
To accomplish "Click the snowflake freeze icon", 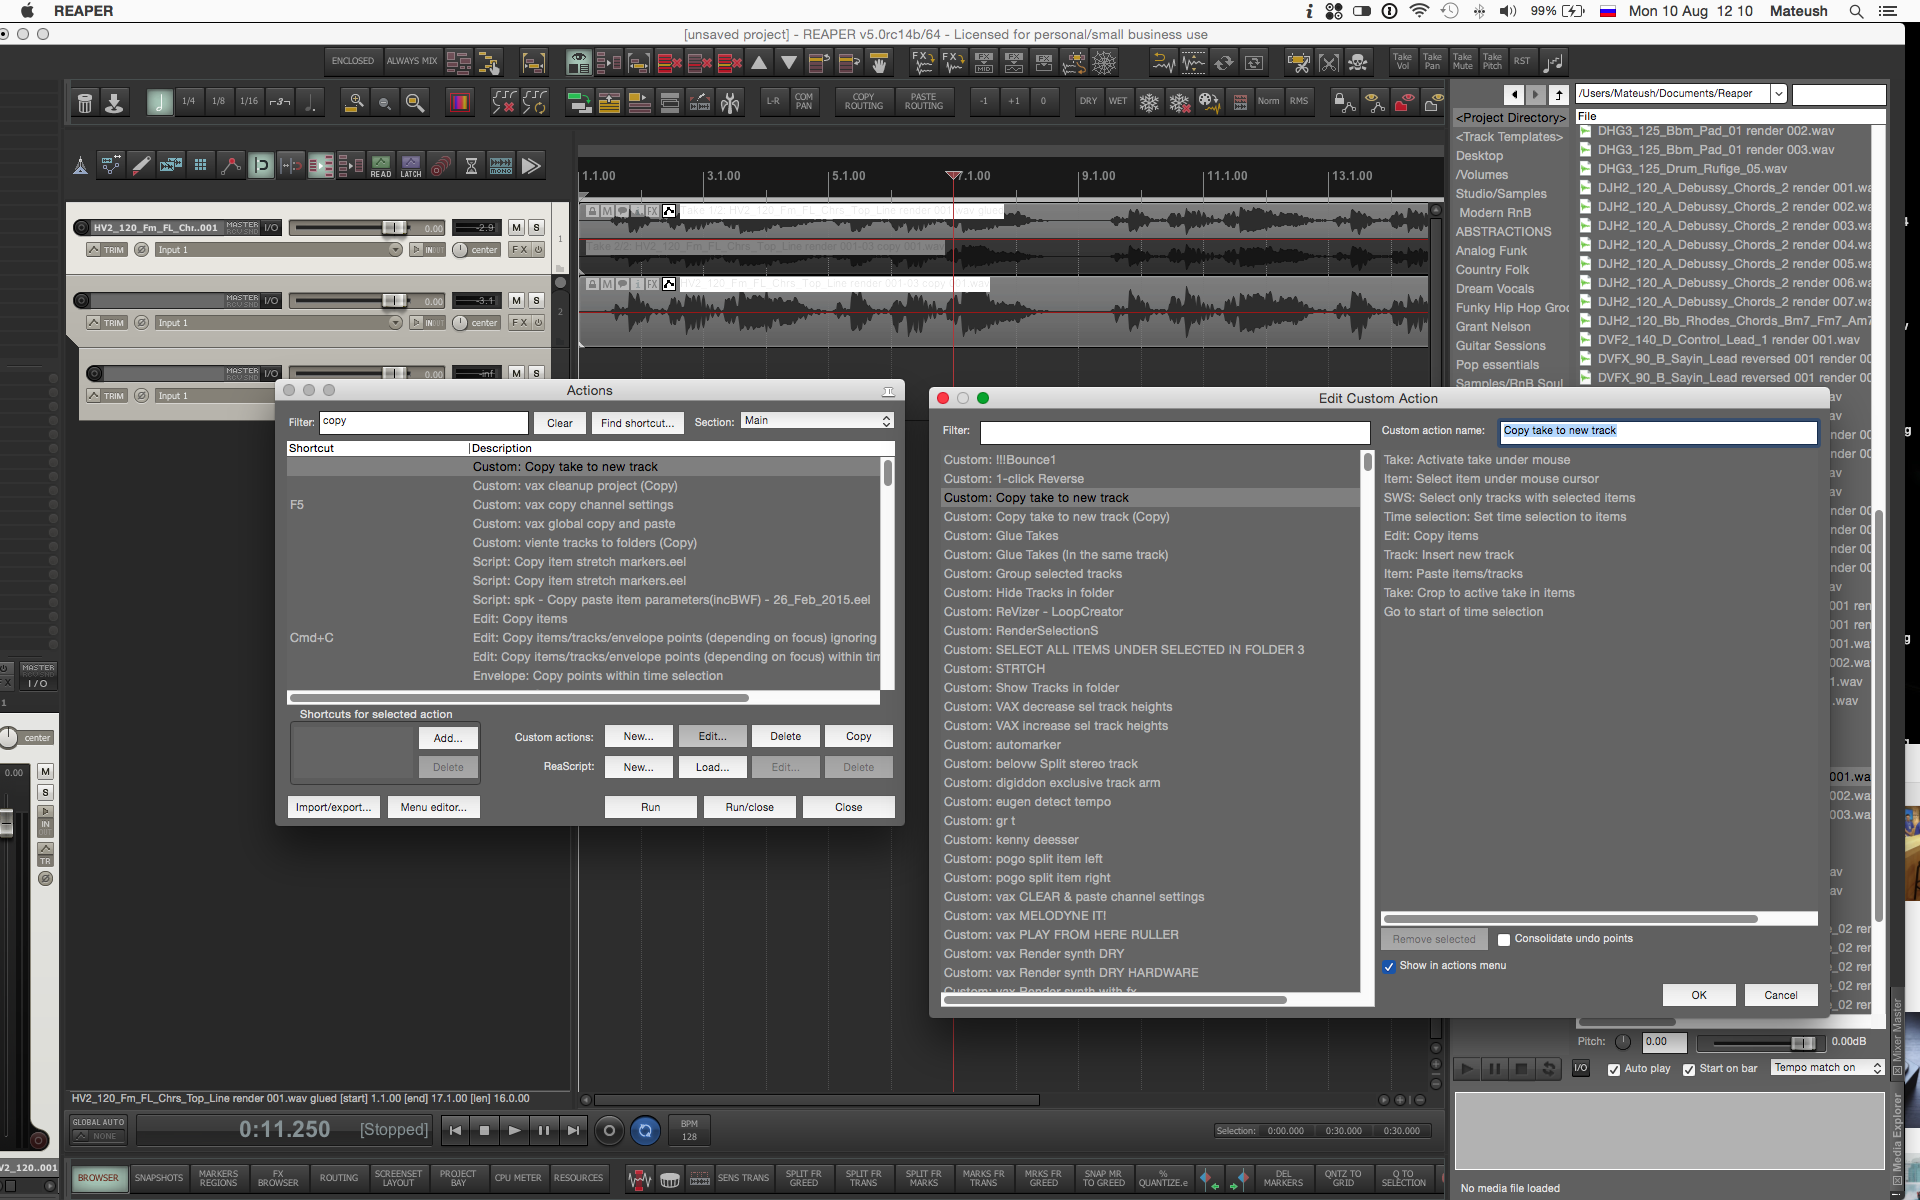I will click(1149, 102).
